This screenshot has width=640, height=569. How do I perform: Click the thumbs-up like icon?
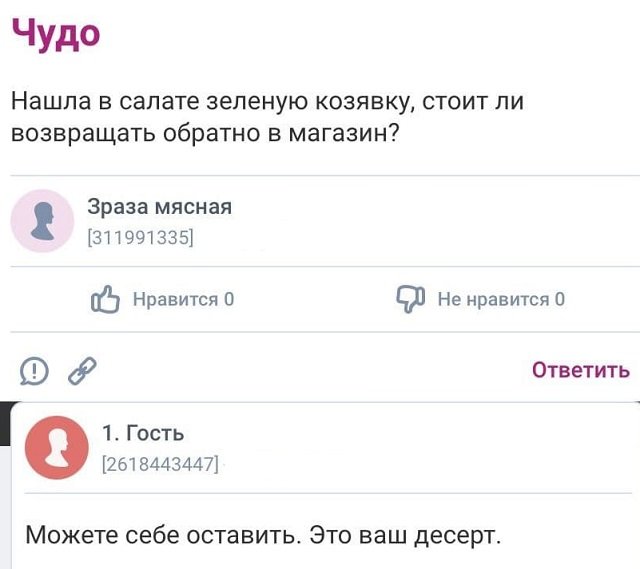[x=104, y=299]
